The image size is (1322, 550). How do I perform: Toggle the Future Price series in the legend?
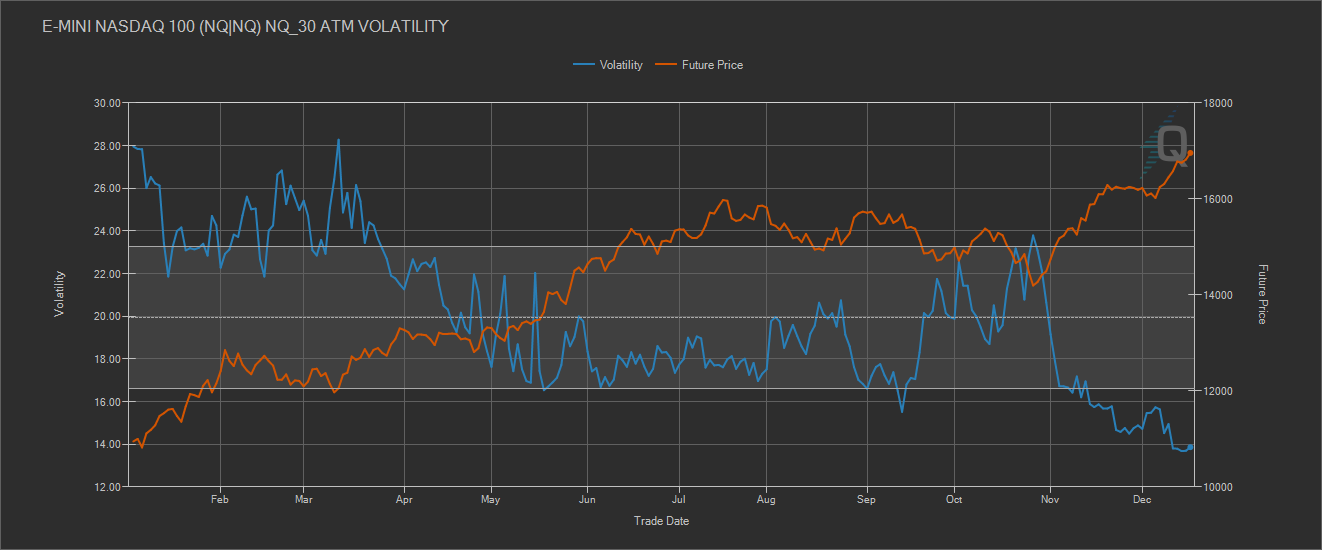(712, 65)
